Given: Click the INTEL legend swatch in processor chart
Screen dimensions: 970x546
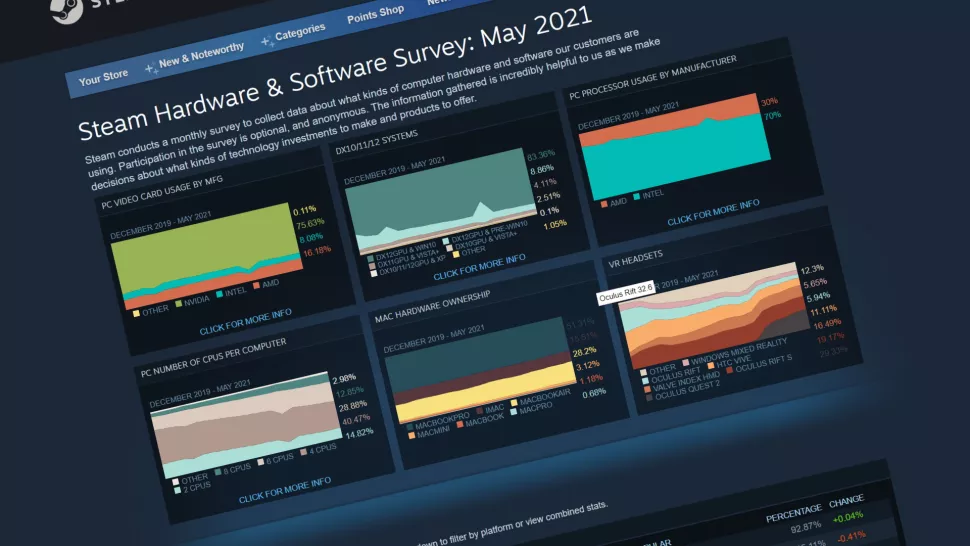Looking at the screenshot, I should click(637, 197).
